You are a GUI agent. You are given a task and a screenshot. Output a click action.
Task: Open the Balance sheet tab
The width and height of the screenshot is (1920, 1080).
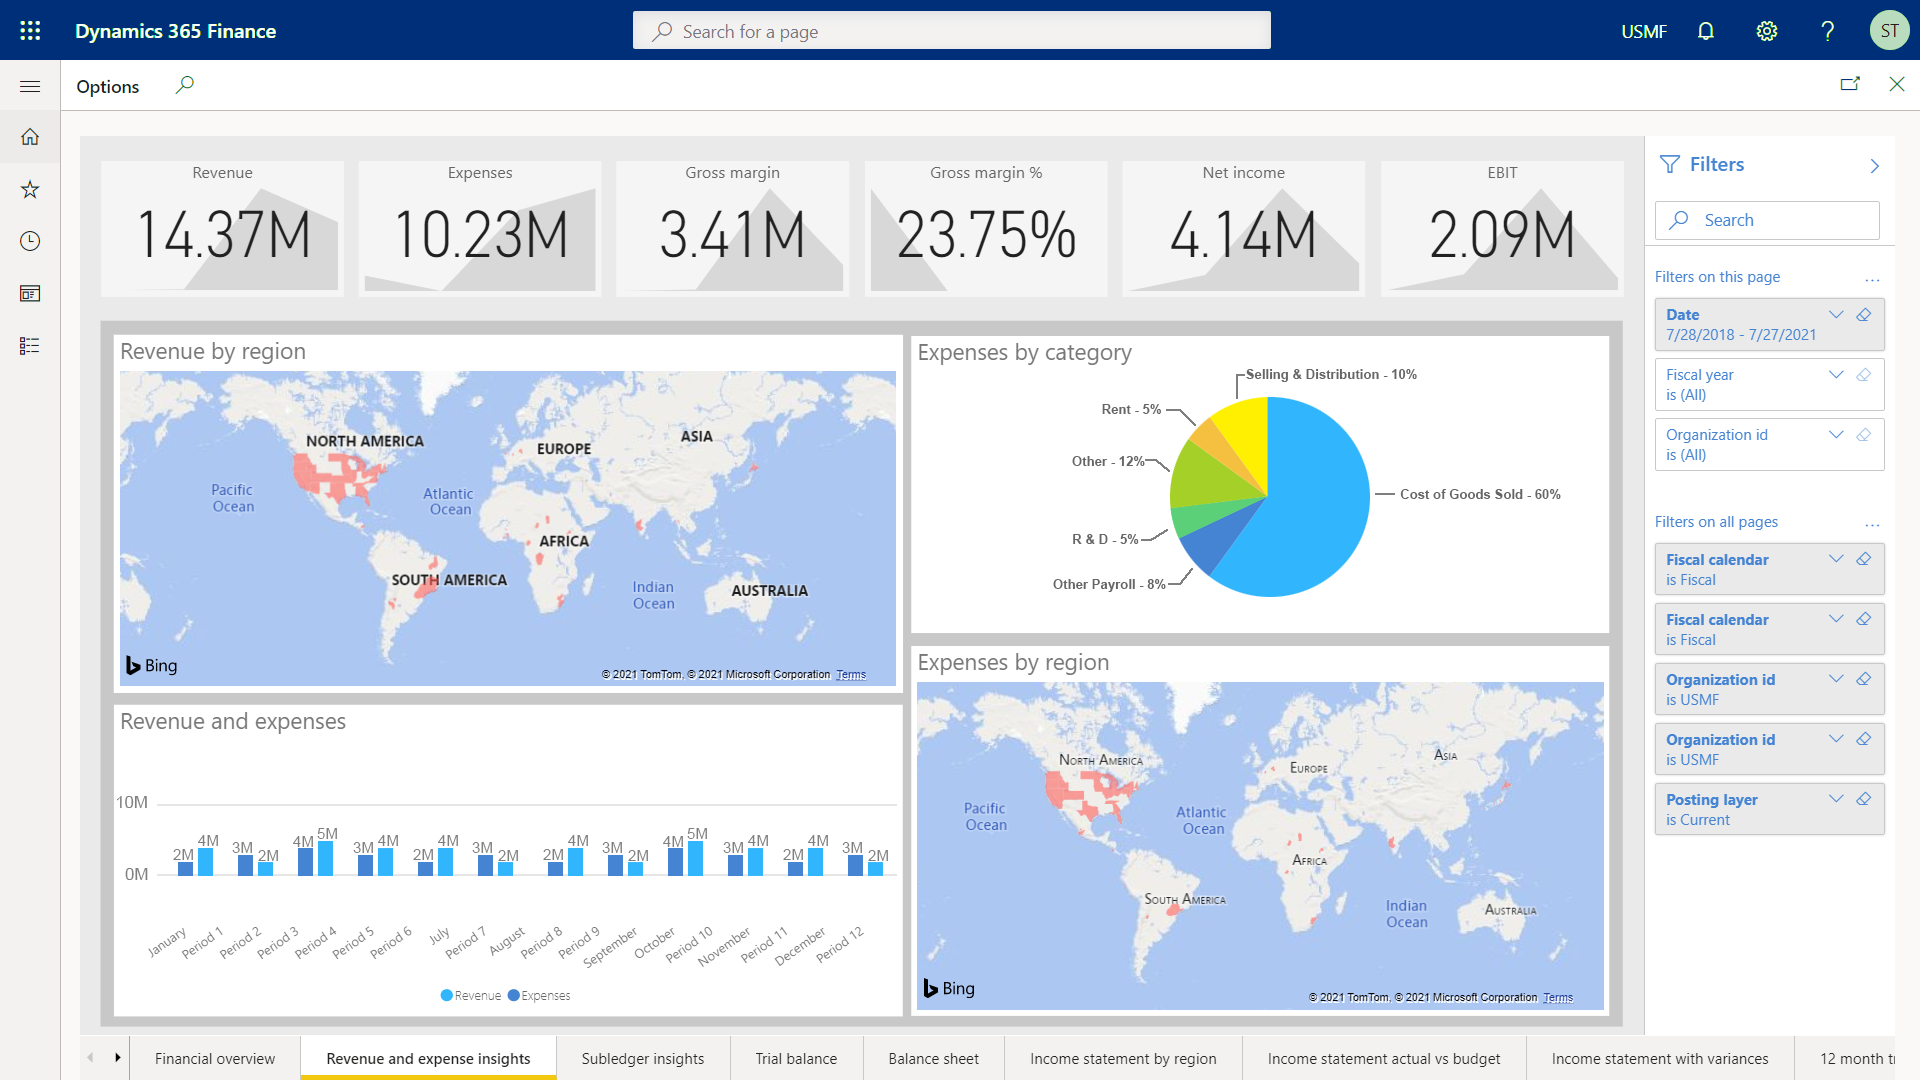pos(933,1058)
